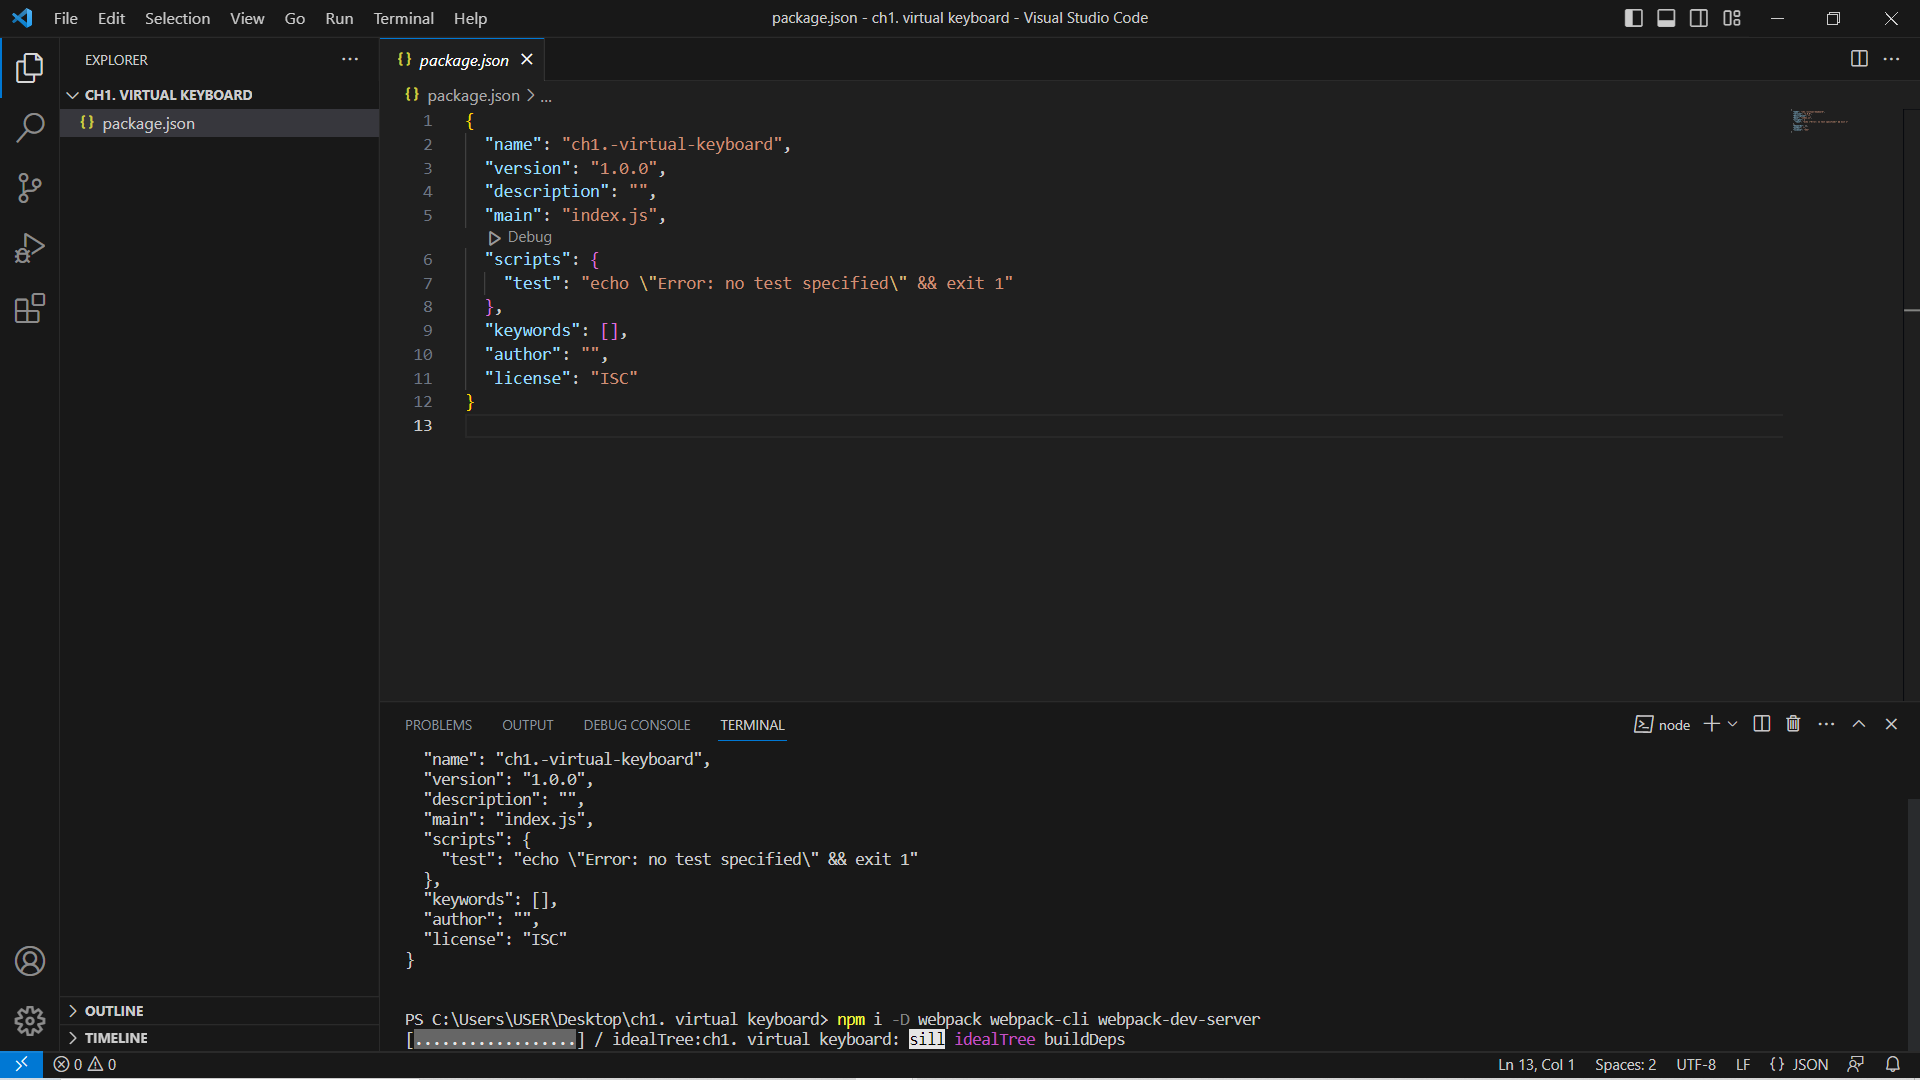Toggle the secondary sidebar visibility
The height and width of the screenshot is (1080, 1920).
pos(1699,18)
